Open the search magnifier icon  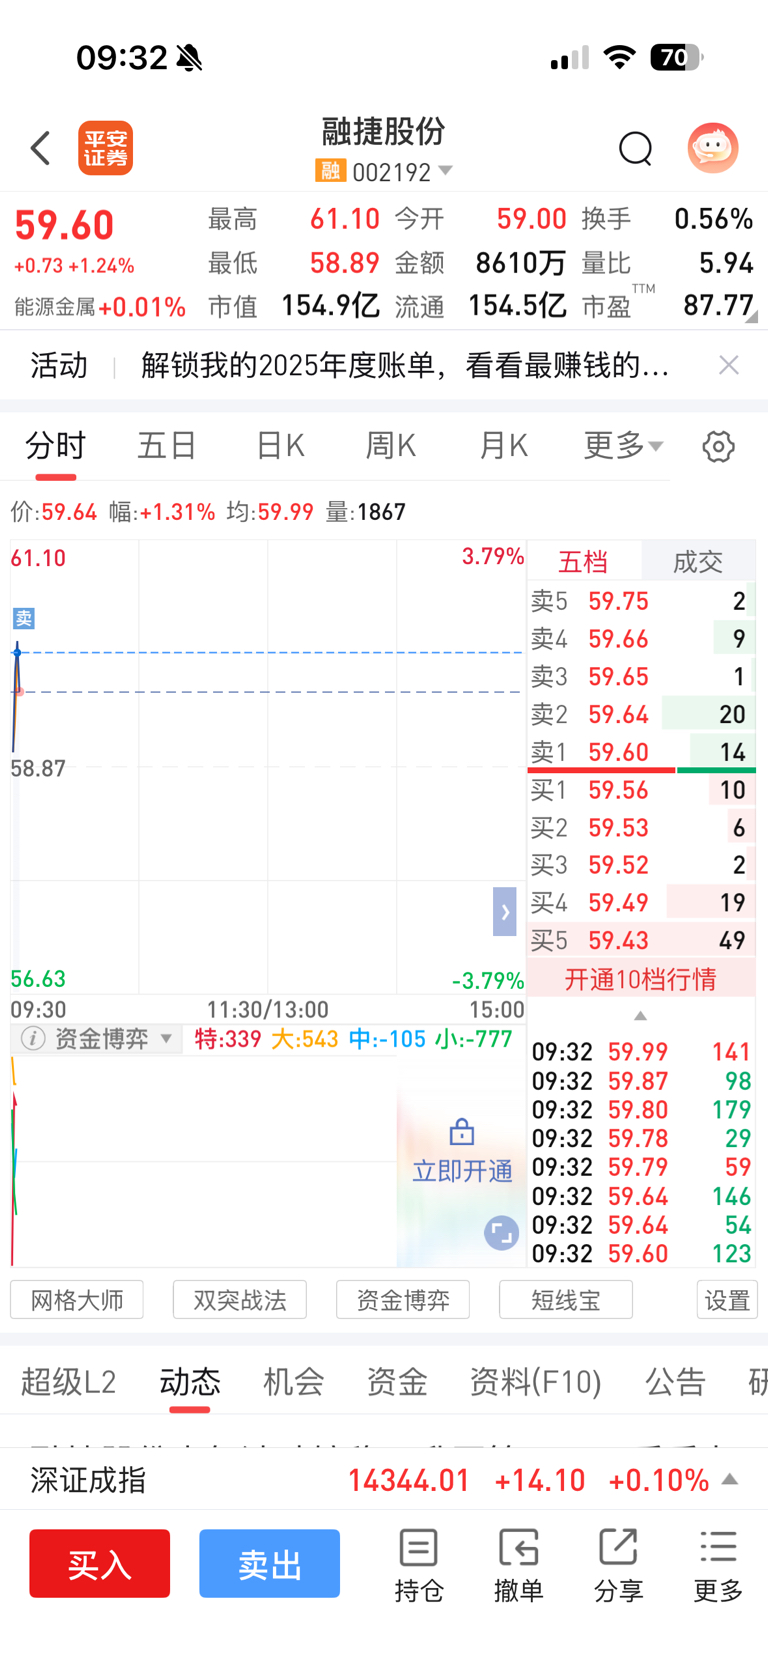(635, 148)
